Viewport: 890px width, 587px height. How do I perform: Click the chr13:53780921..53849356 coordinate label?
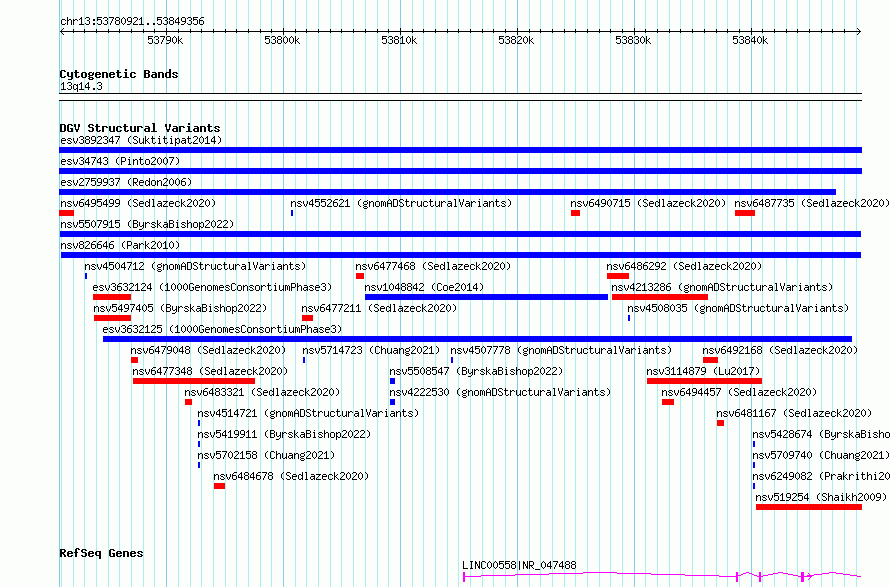tap(132, 22)
